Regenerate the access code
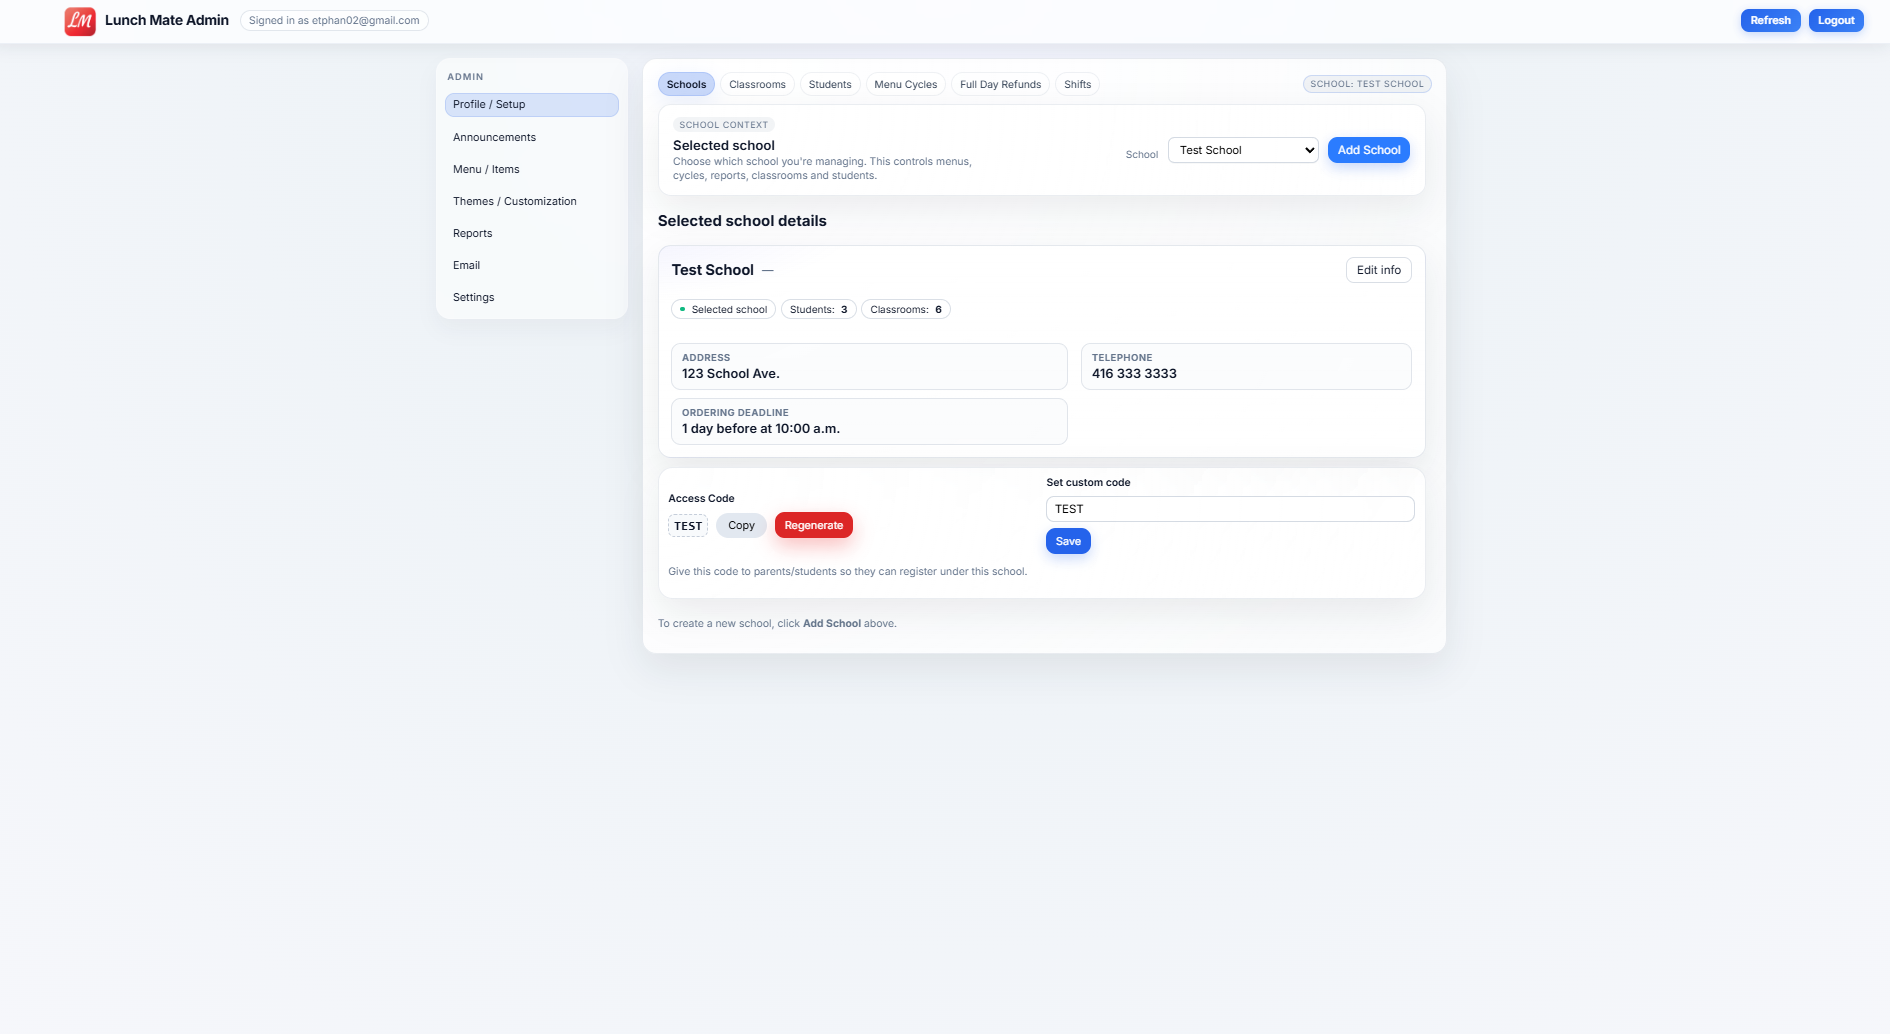 tap(813, 526)
